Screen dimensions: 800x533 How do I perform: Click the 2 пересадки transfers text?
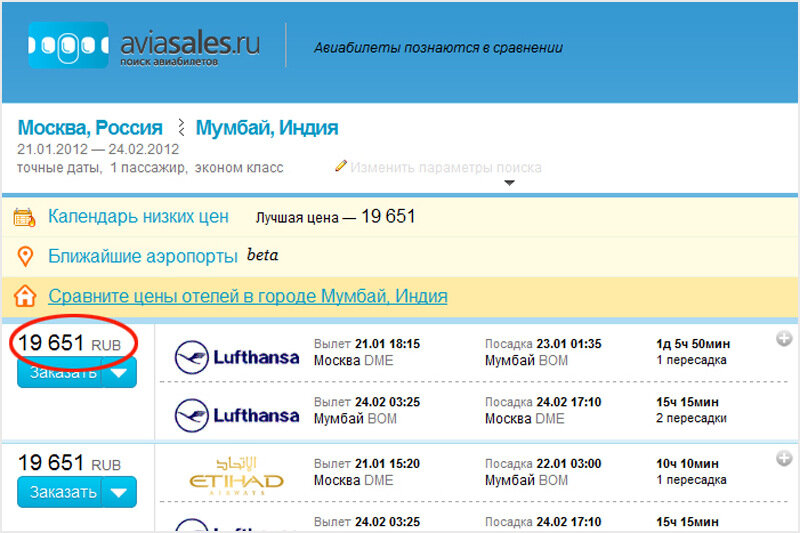coord(691,418)
